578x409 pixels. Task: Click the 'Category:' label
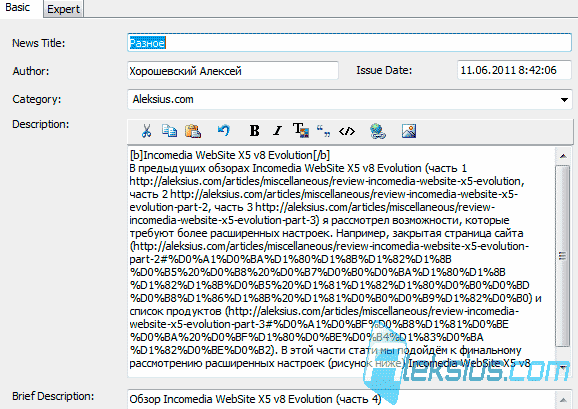[36, 99]
